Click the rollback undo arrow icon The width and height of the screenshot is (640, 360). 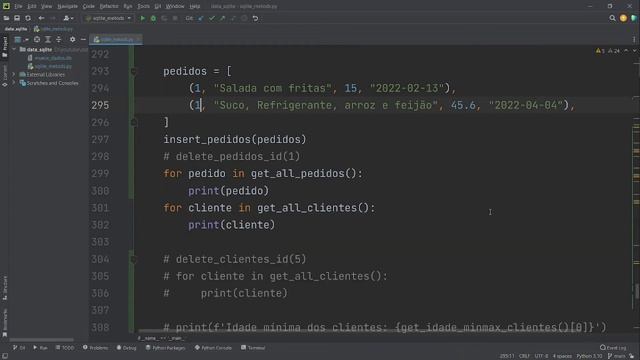tap(256, 18)
